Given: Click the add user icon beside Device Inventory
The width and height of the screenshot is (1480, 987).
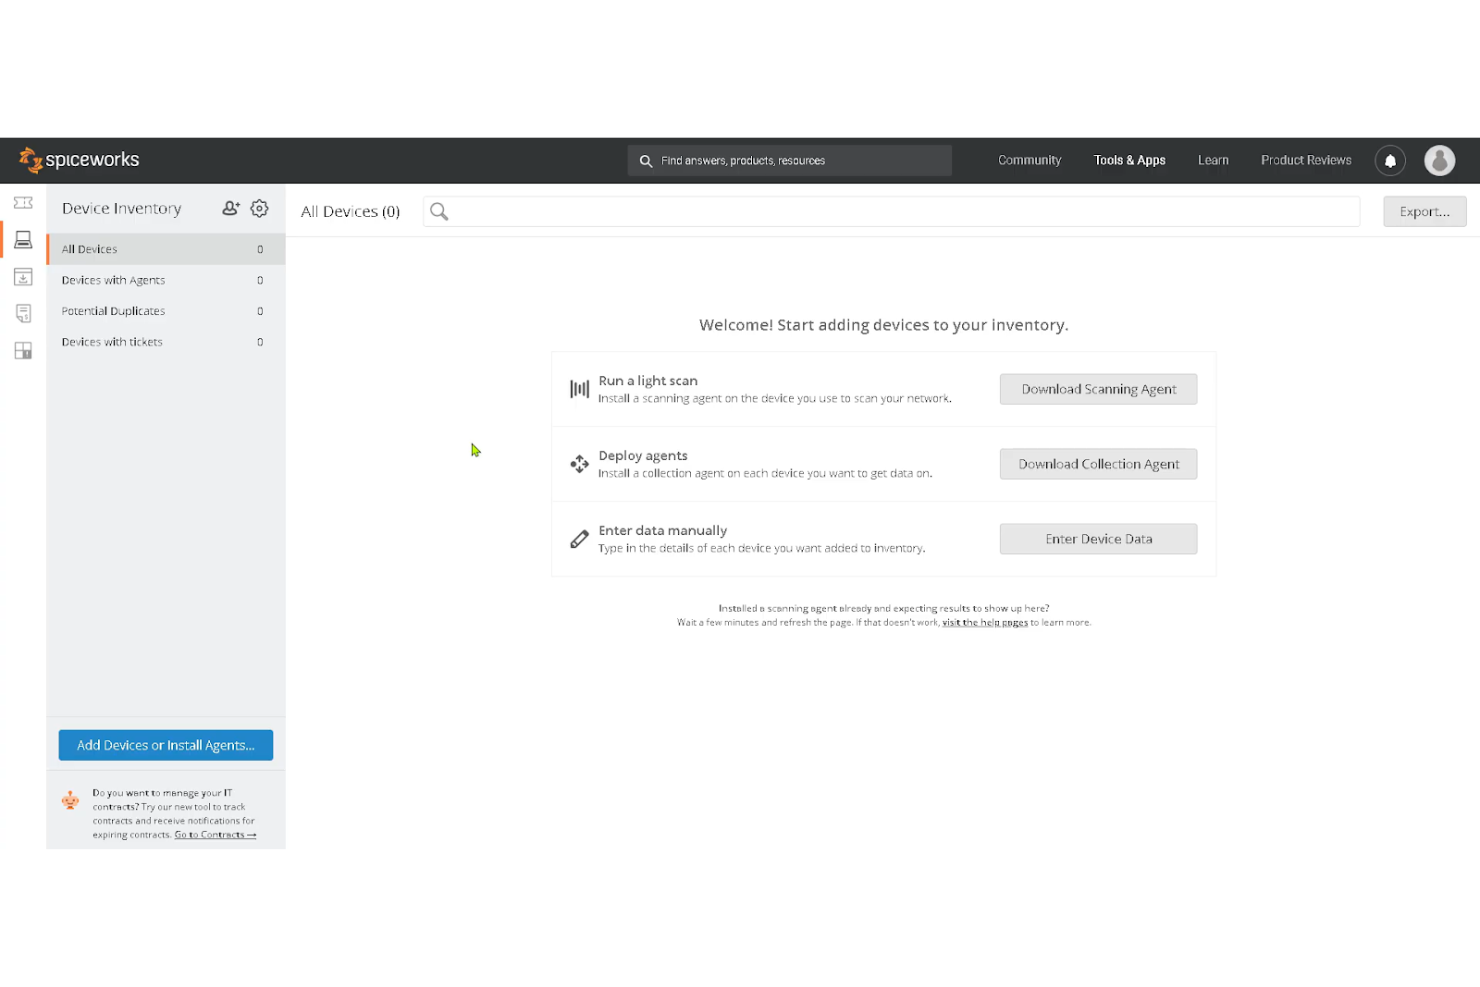Looking at the screenshot, I should [231, 208].
